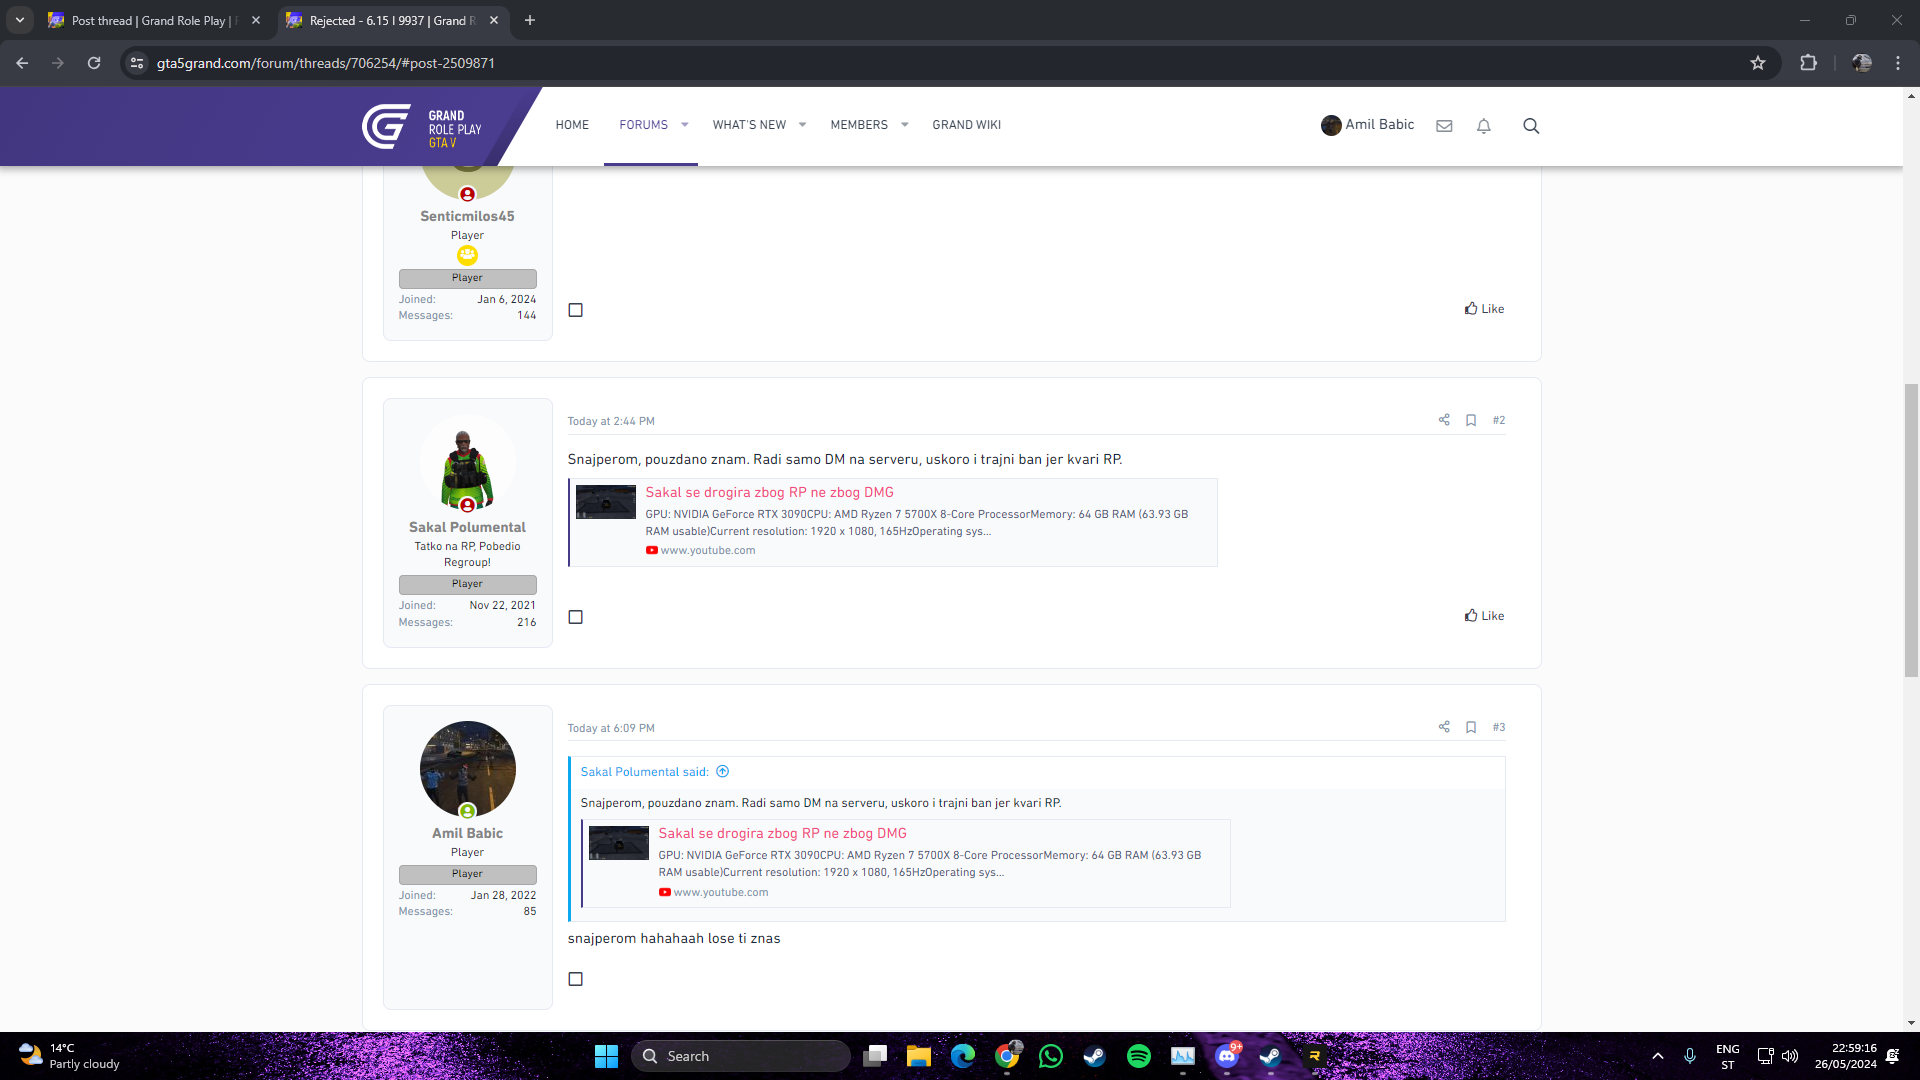Expand the Forums dropdown arrow

[685, 125]
